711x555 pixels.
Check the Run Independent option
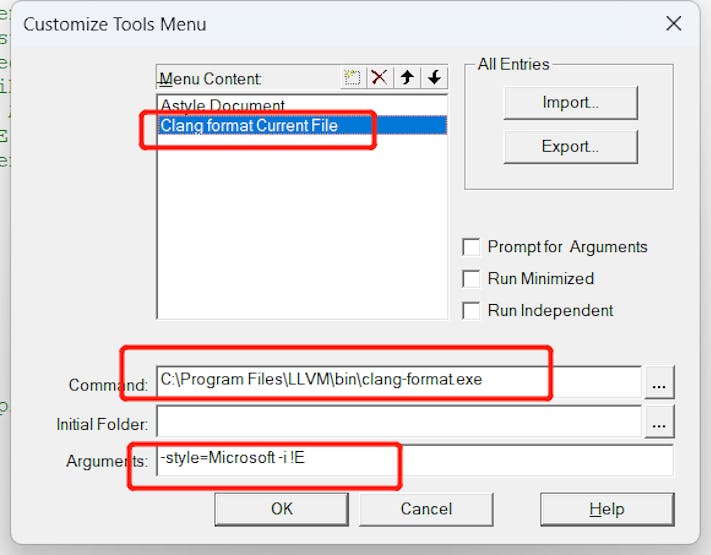(x=471, y=311)
